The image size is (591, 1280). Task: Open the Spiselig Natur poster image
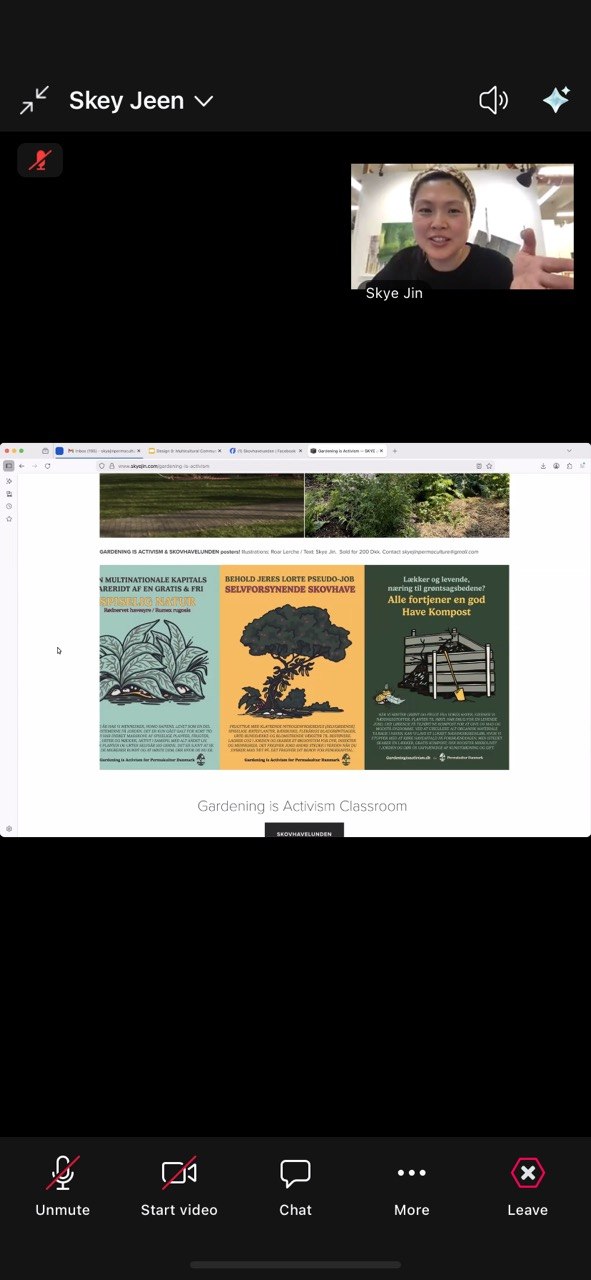(159, 667)
